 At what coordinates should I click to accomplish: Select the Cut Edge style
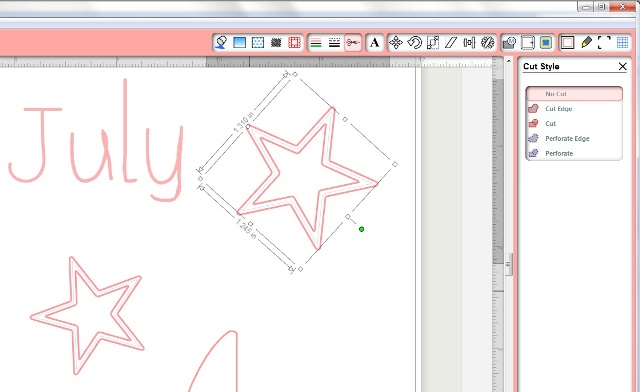574,109
